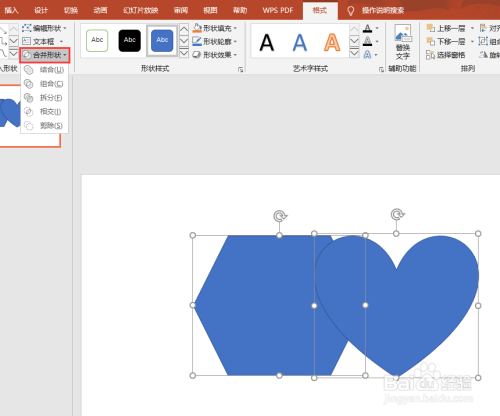Apply the white green-outlined Abc shape style

[97, 40]
